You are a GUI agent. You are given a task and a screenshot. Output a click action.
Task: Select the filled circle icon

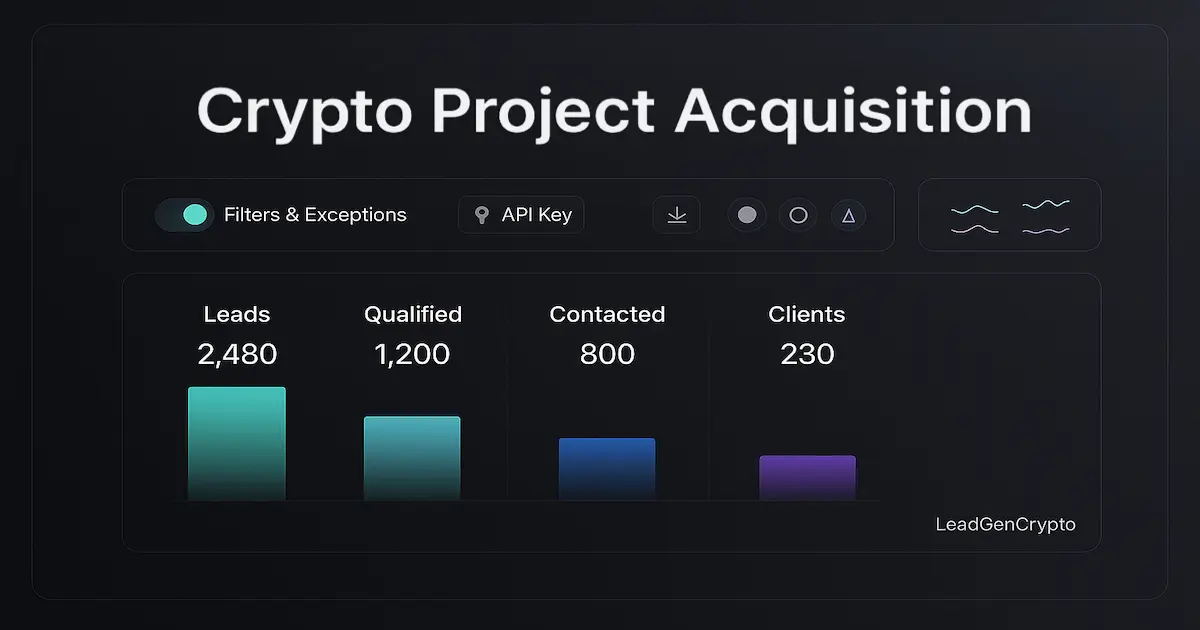tap(747, 215)
